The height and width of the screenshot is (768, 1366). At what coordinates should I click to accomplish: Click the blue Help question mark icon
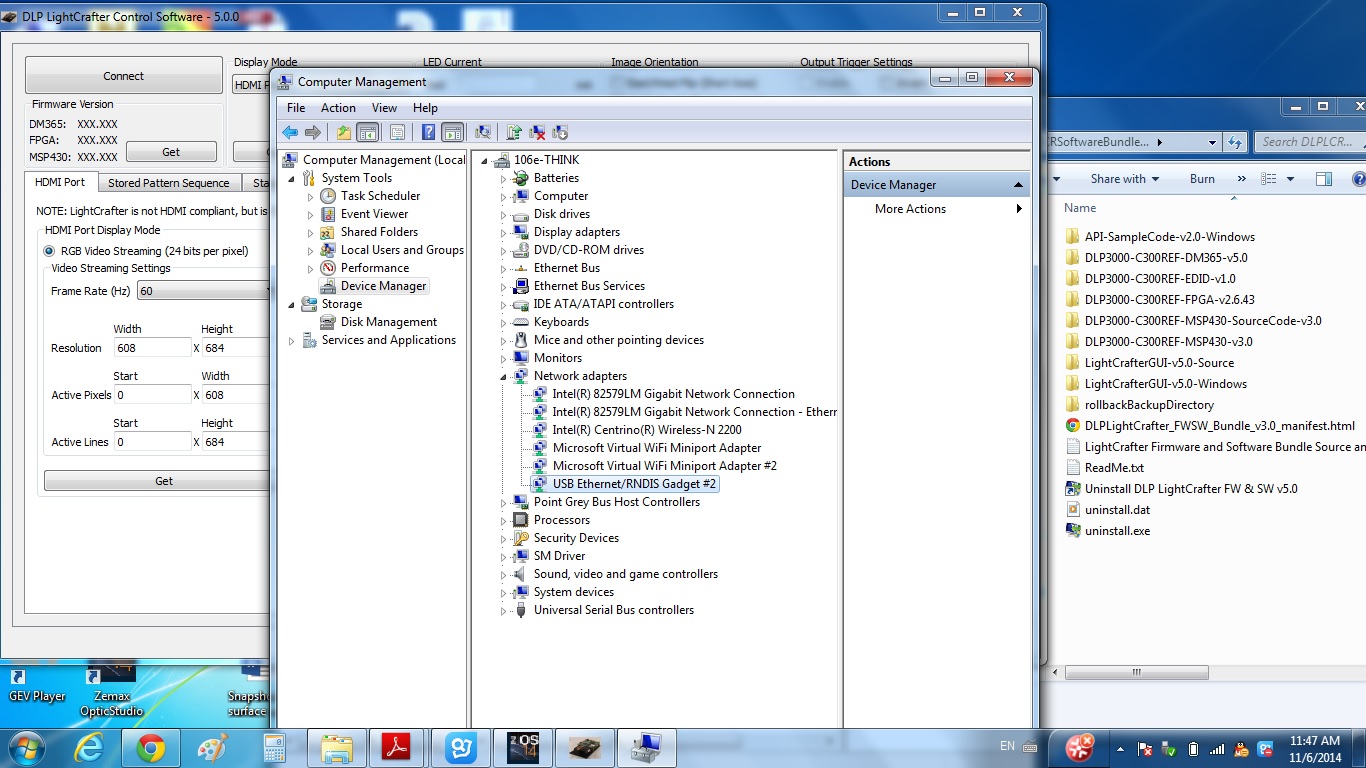(x=428, y=132)
